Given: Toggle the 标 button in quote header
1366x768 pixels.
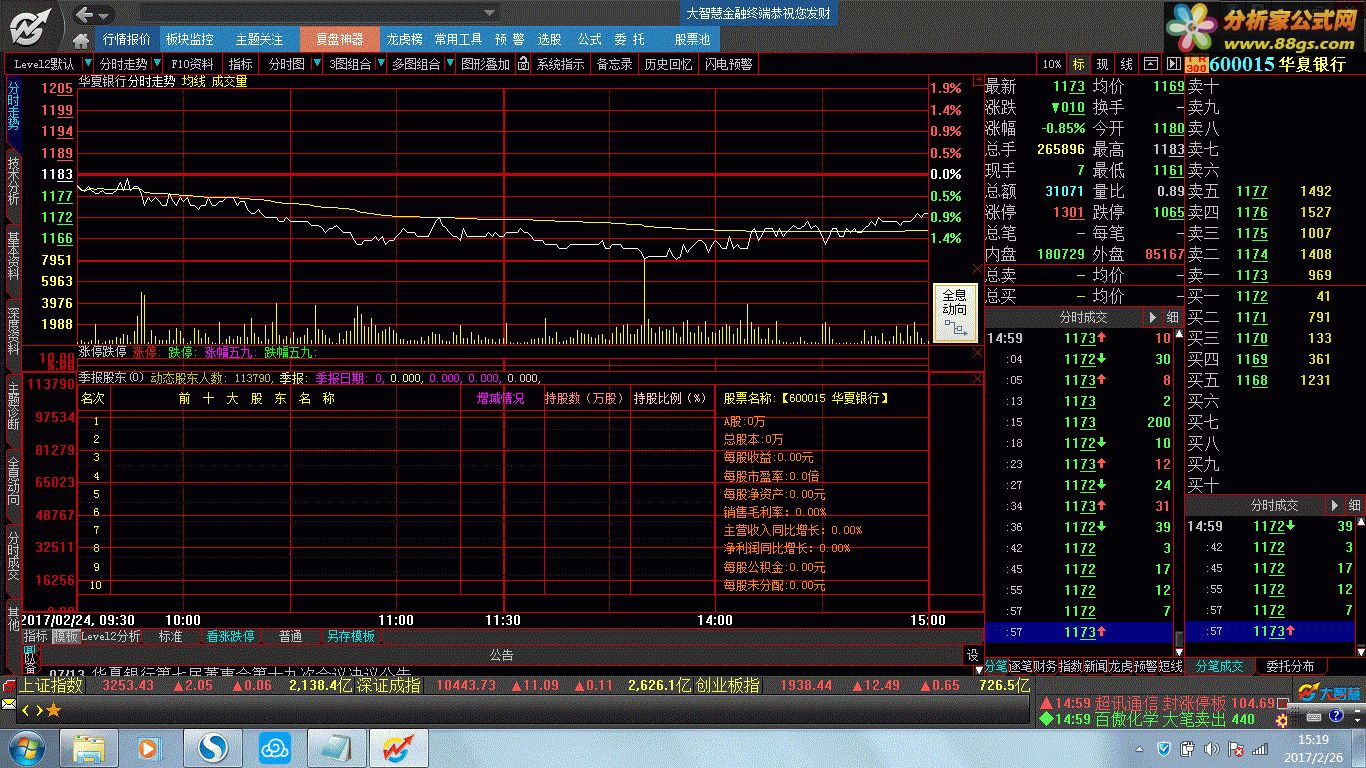Looking at the screenshot, I should [1078, 64].
